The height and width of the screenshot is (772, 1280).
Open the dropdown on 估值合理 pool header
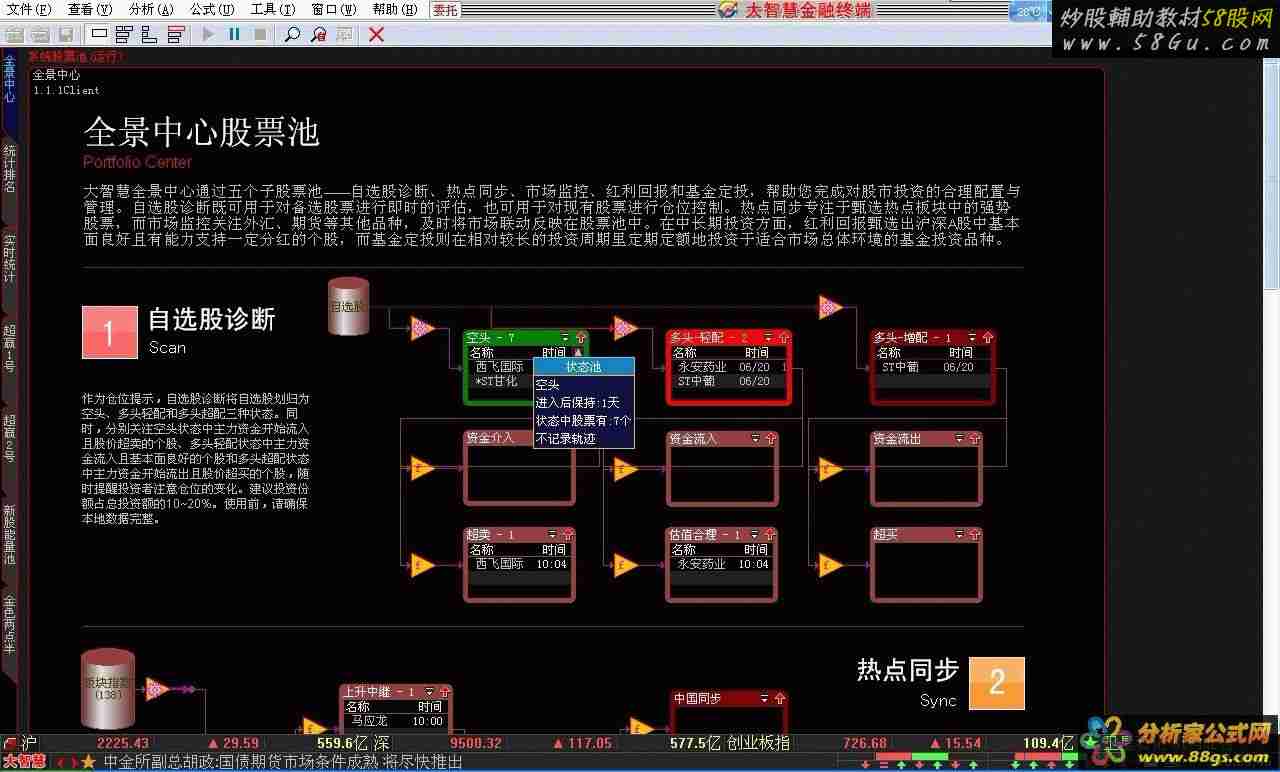(x=755, y=535)
